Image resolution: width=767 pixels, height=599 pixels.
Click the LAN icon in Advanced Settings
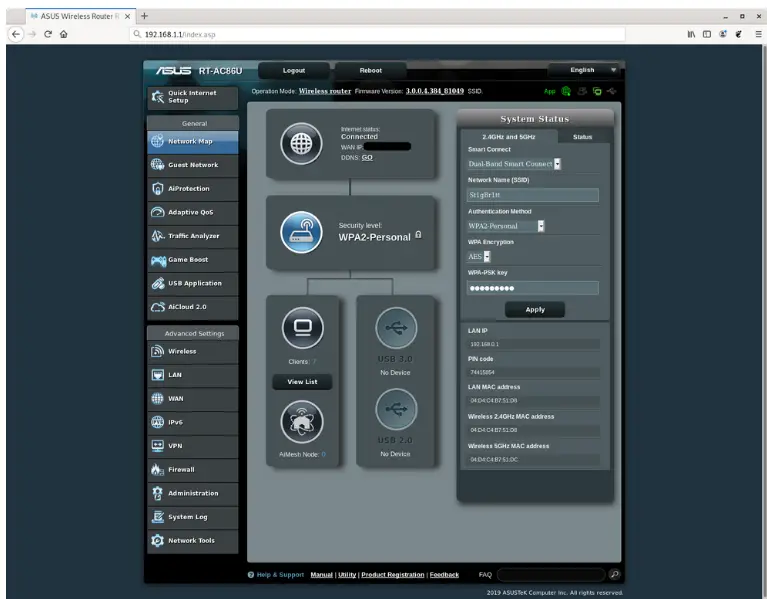click(158, 375)
